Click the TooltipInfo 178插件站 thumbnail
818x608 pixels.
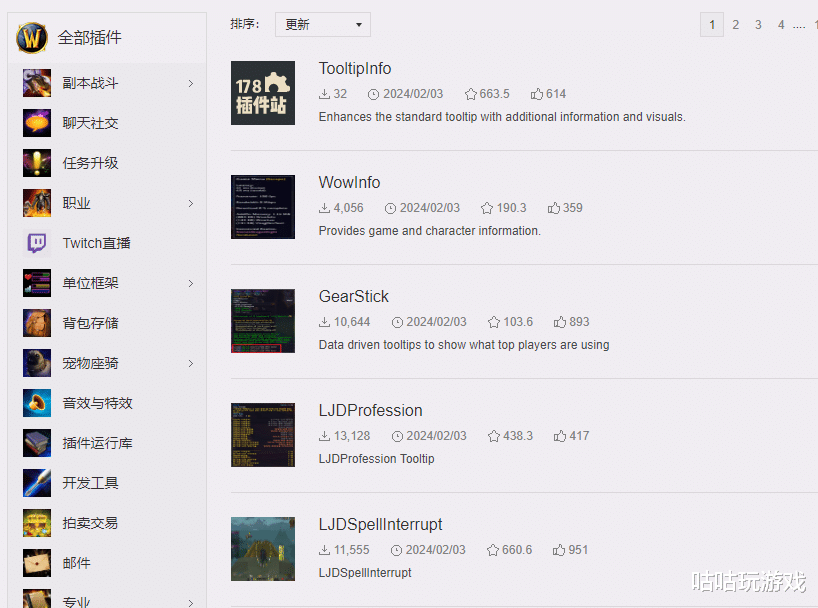(263, 93)
